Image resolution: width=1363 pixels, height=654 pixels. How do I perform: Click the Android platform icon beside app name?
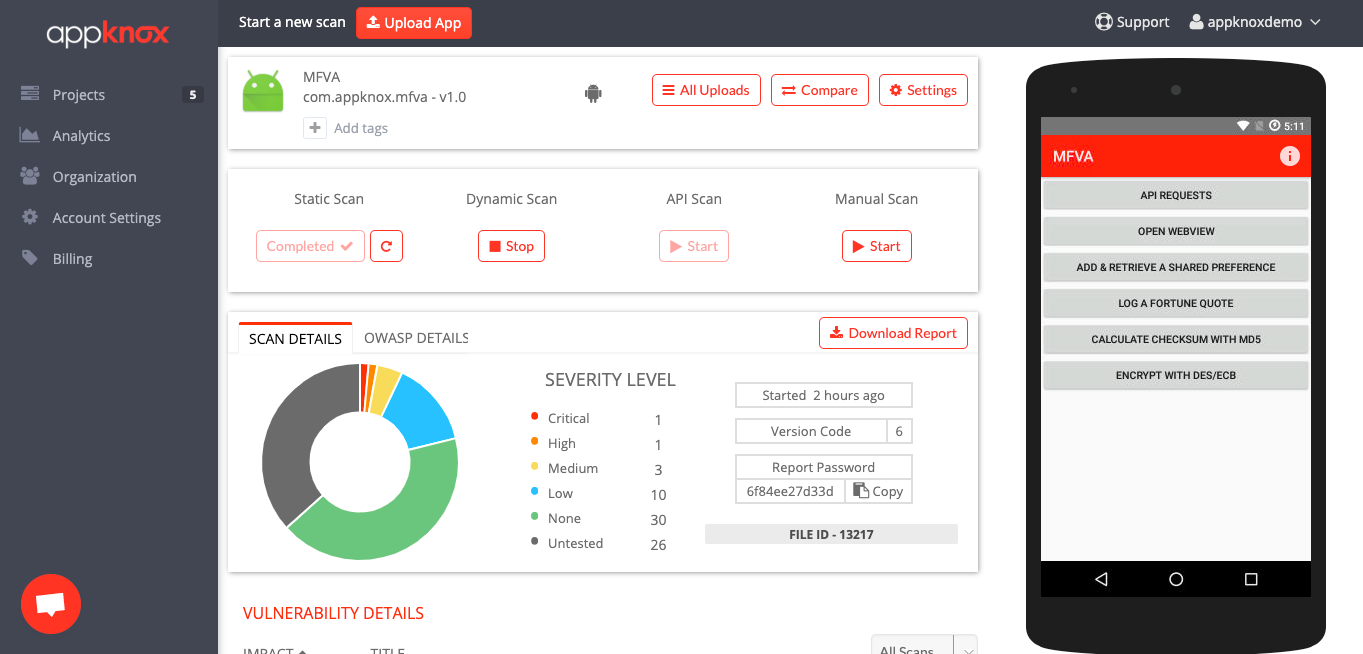pyautogui.click(x=593, y=94)
